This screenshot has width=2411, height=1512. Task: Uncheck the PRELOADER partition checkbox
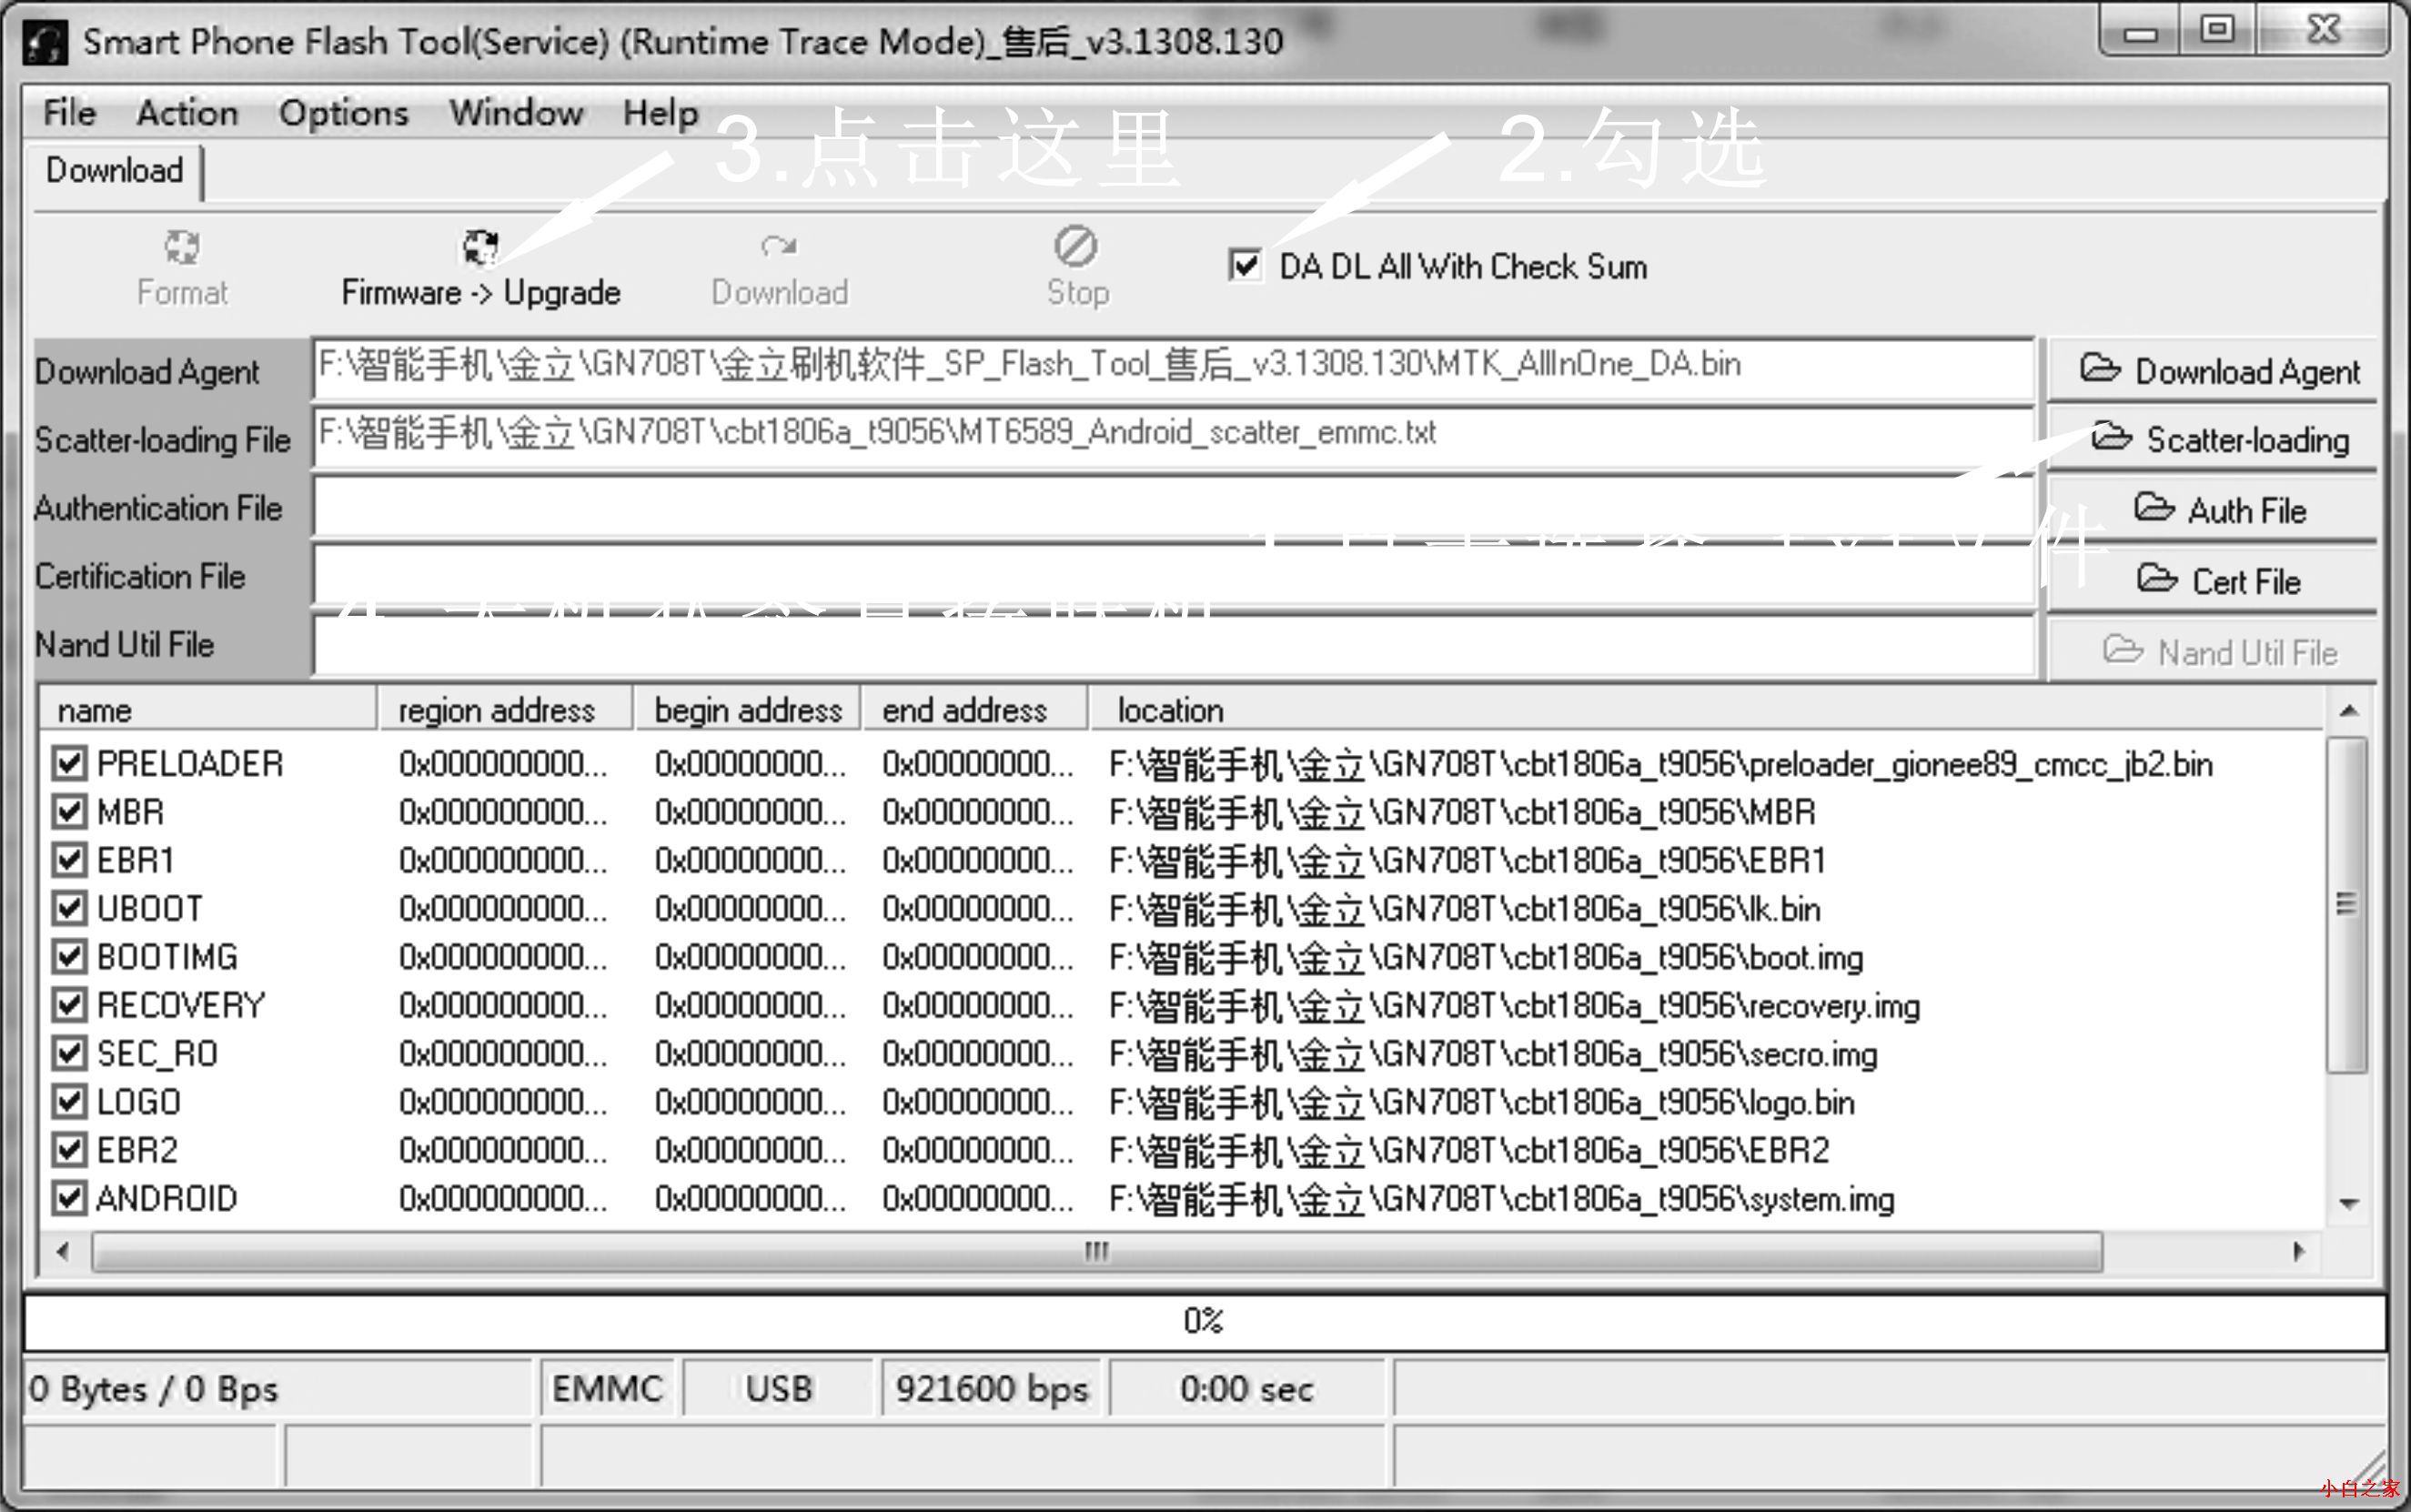[69, 764]
